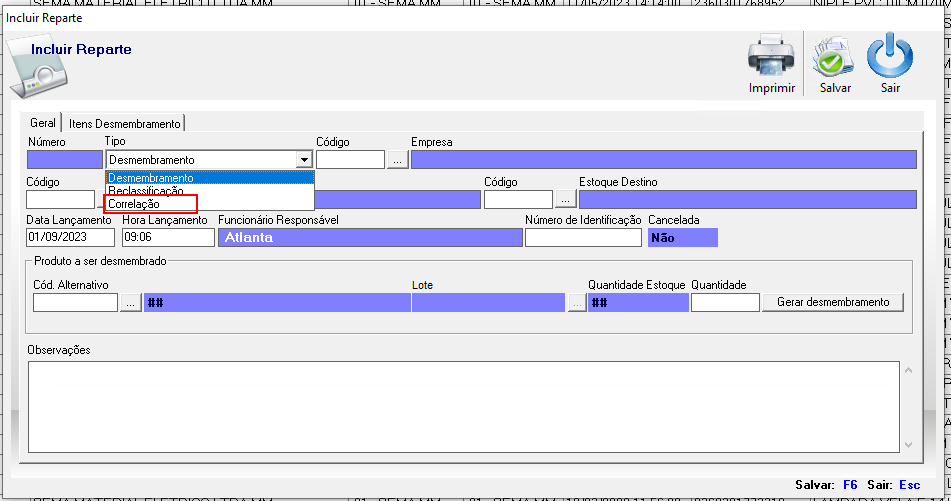Click the Hora Lançamento field
951x501 pixels.
pos(168,237)
